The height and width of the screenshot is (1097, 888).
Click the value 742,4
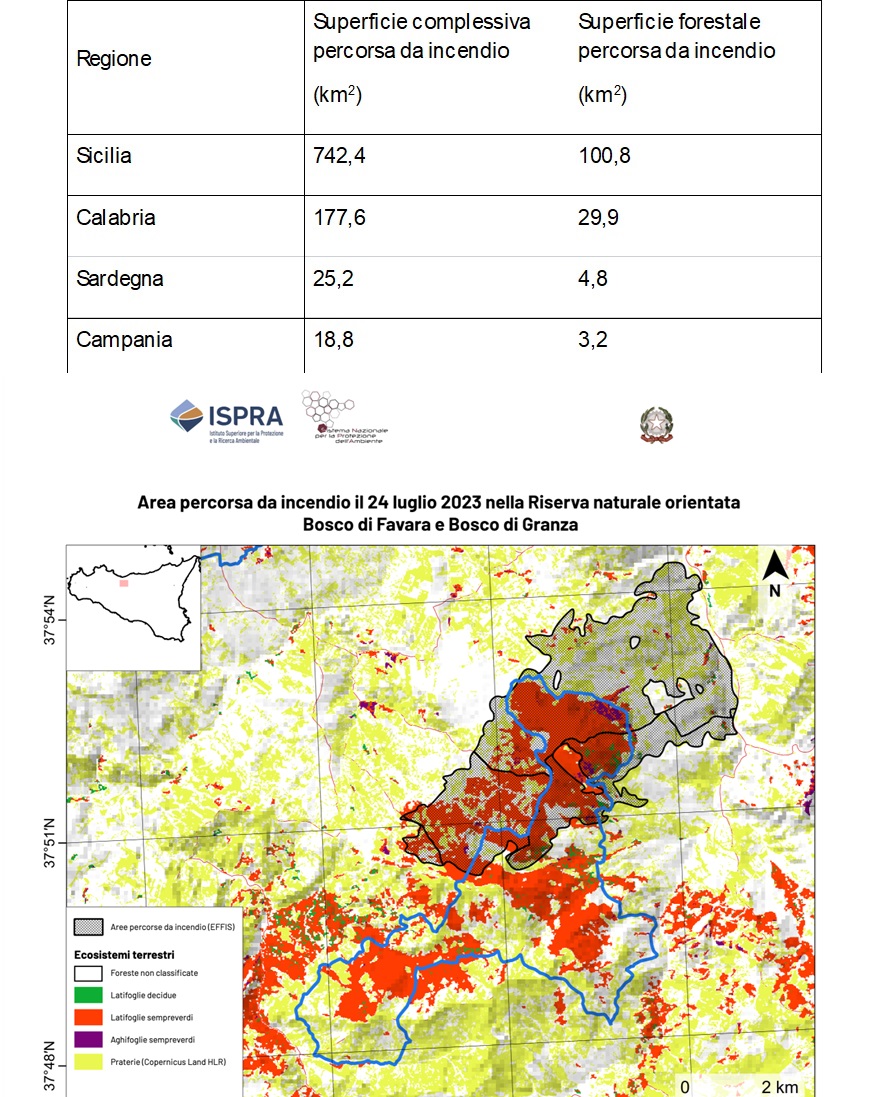click(339, 155)
